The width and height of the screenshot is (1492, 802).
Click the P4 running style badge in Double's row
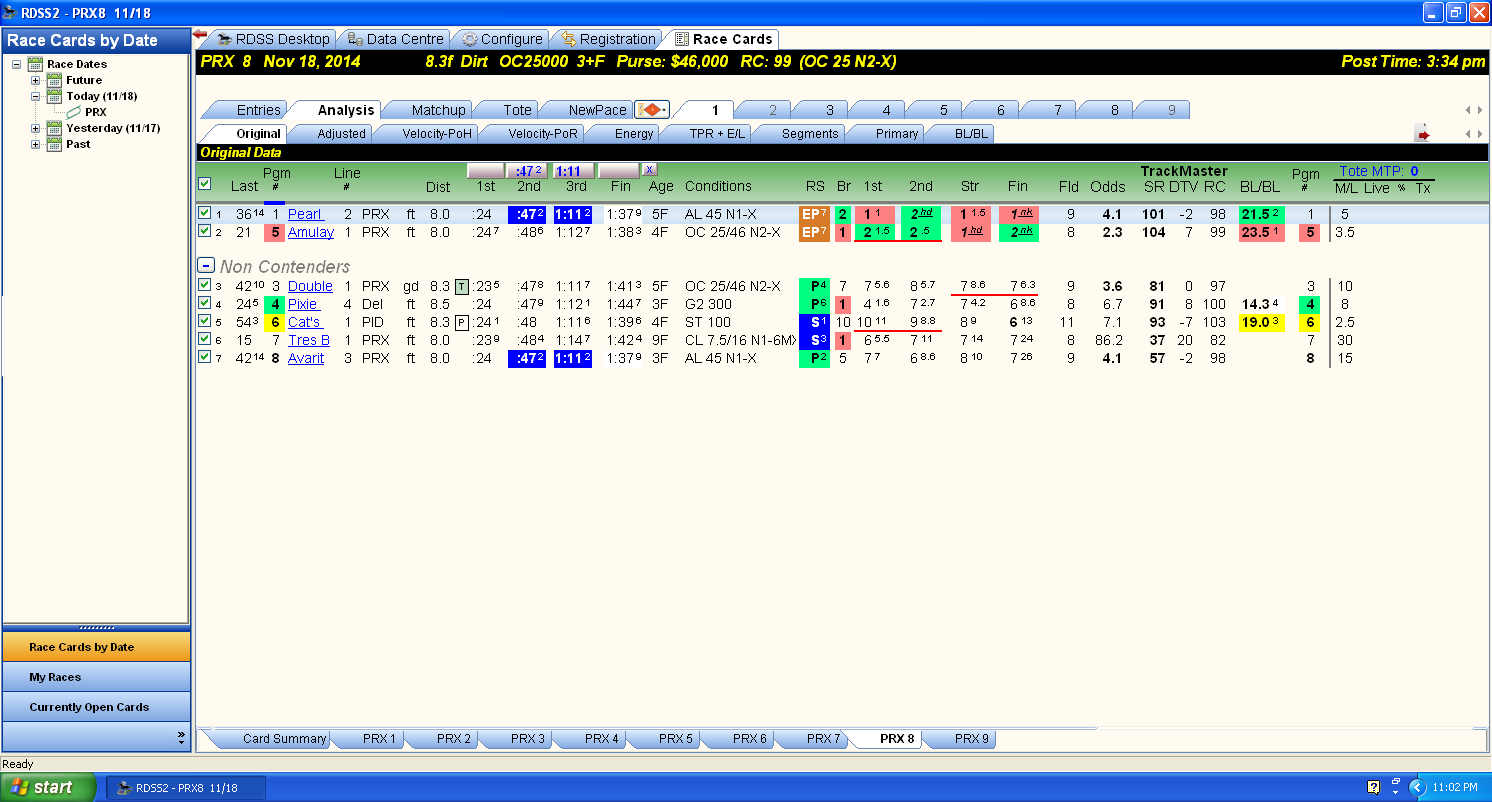click(x=814, y=286)
